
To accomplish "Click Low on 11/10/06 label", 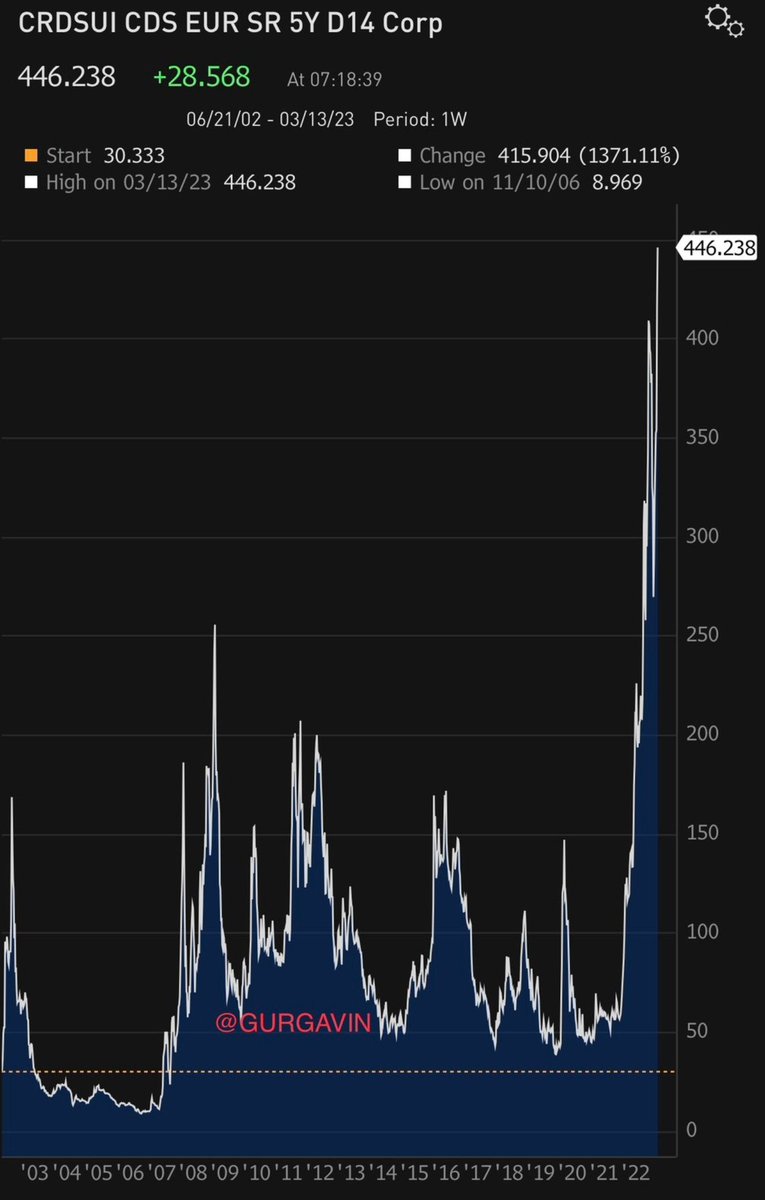I will coord(501,183).
